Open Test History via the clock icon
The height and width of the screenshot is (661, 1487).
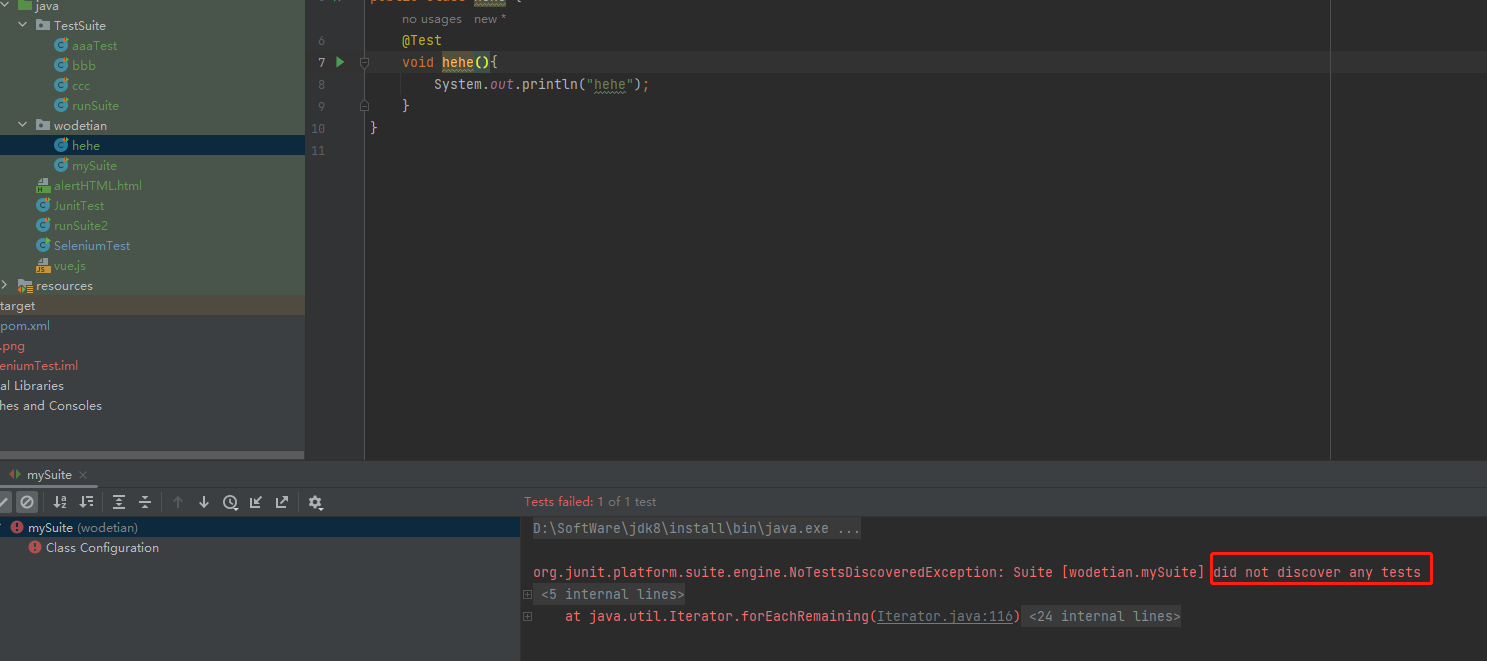pyautogui.click(x=231, y=501)
